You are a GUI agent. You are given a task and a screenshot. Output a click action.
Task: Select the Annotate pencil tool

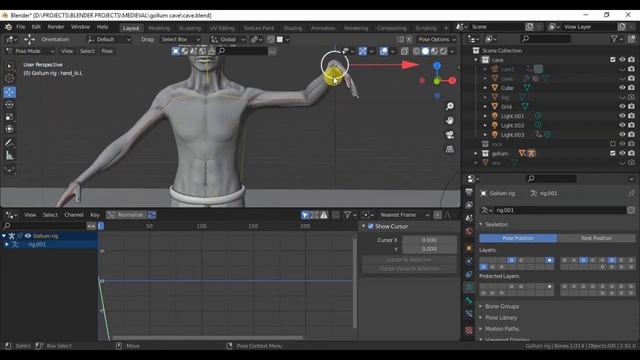coord(9,143)
